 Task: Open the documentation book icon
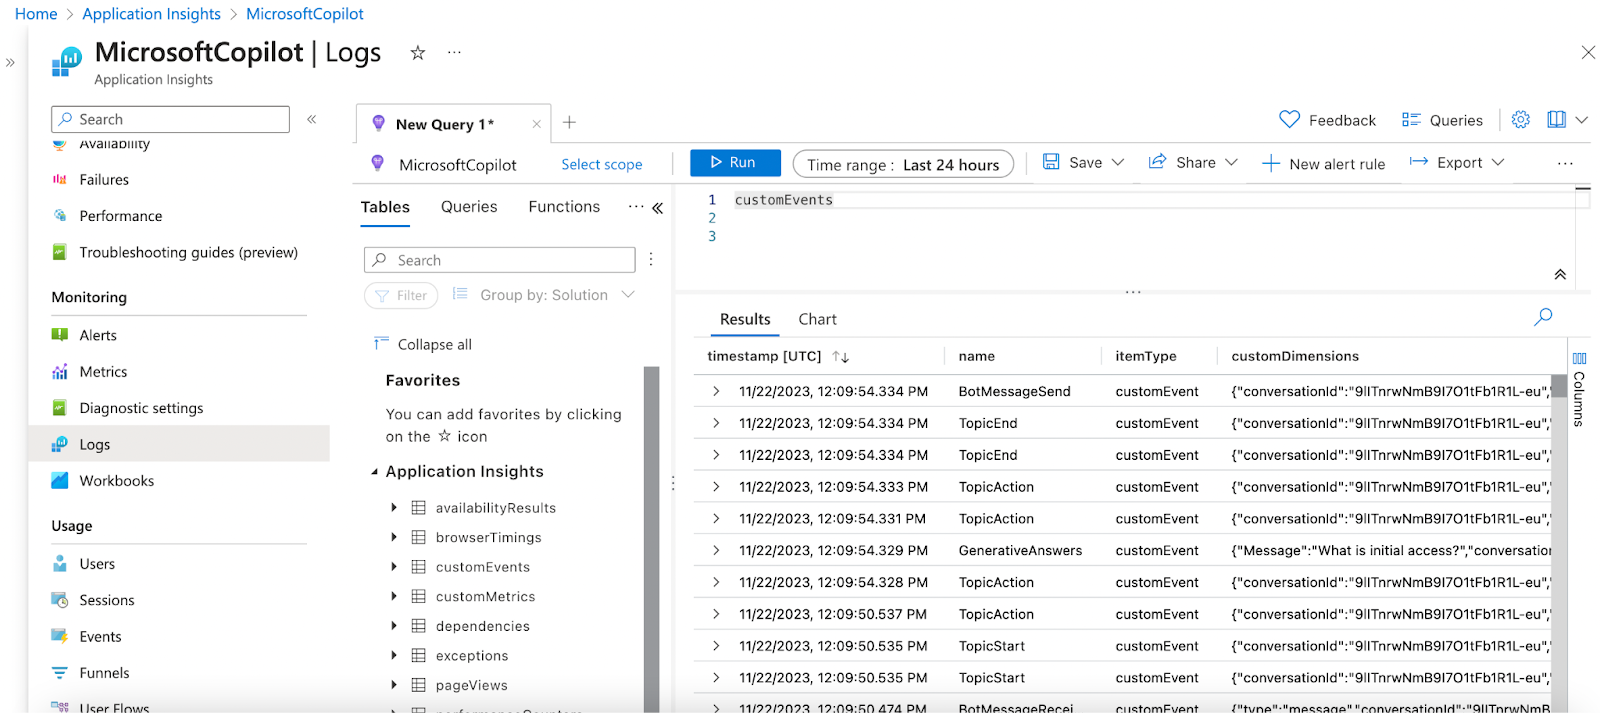[1556, 119]
